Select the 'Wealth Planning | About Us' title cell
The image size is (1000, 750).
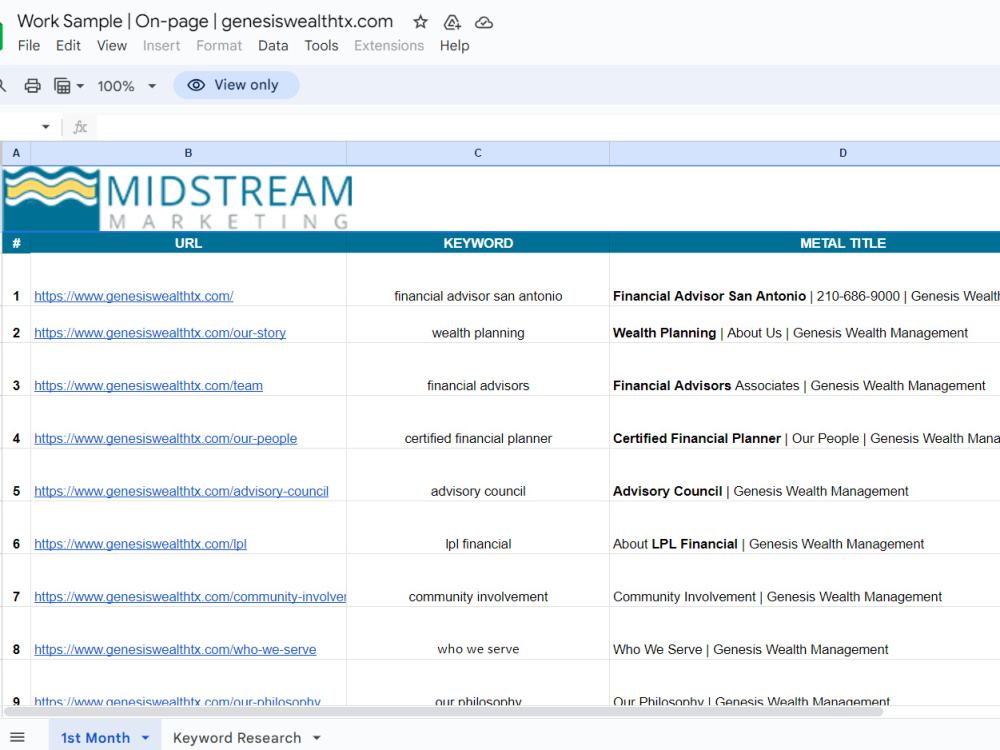(x=805, y=325)
